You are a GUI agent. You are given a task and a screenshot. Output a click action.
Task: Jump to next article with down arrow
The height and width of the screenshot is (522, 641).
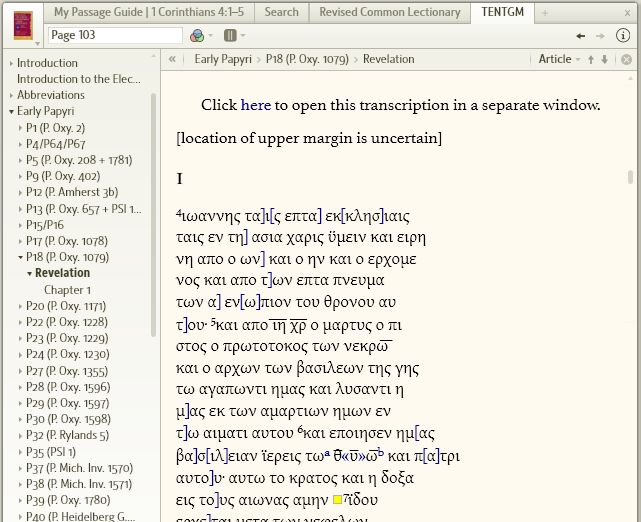(605, 60)
